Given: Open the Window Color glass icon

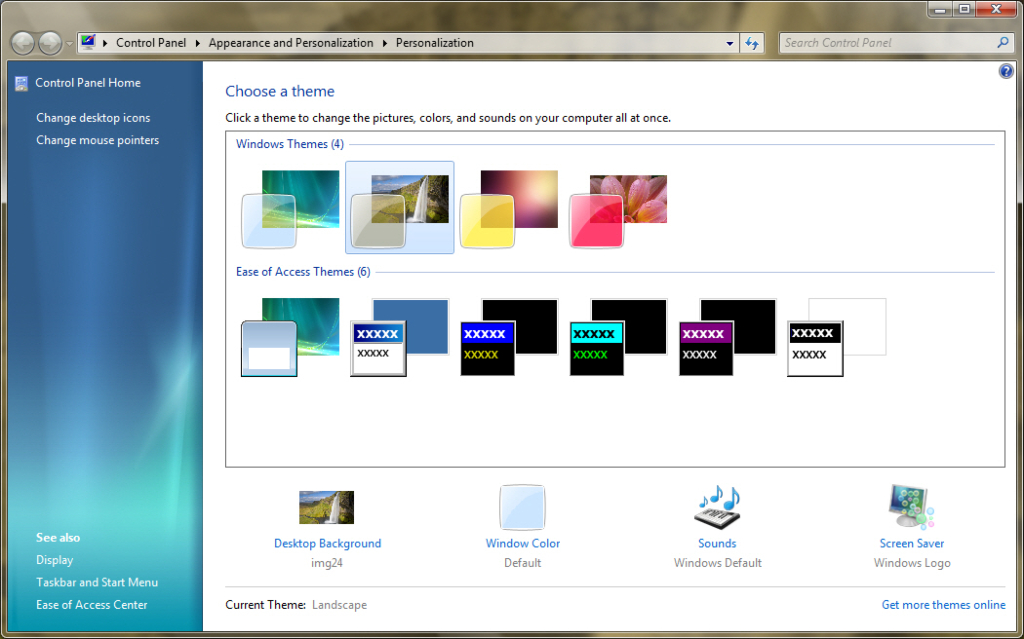Looking at the screenshot, I should click(x=522, y=507).
